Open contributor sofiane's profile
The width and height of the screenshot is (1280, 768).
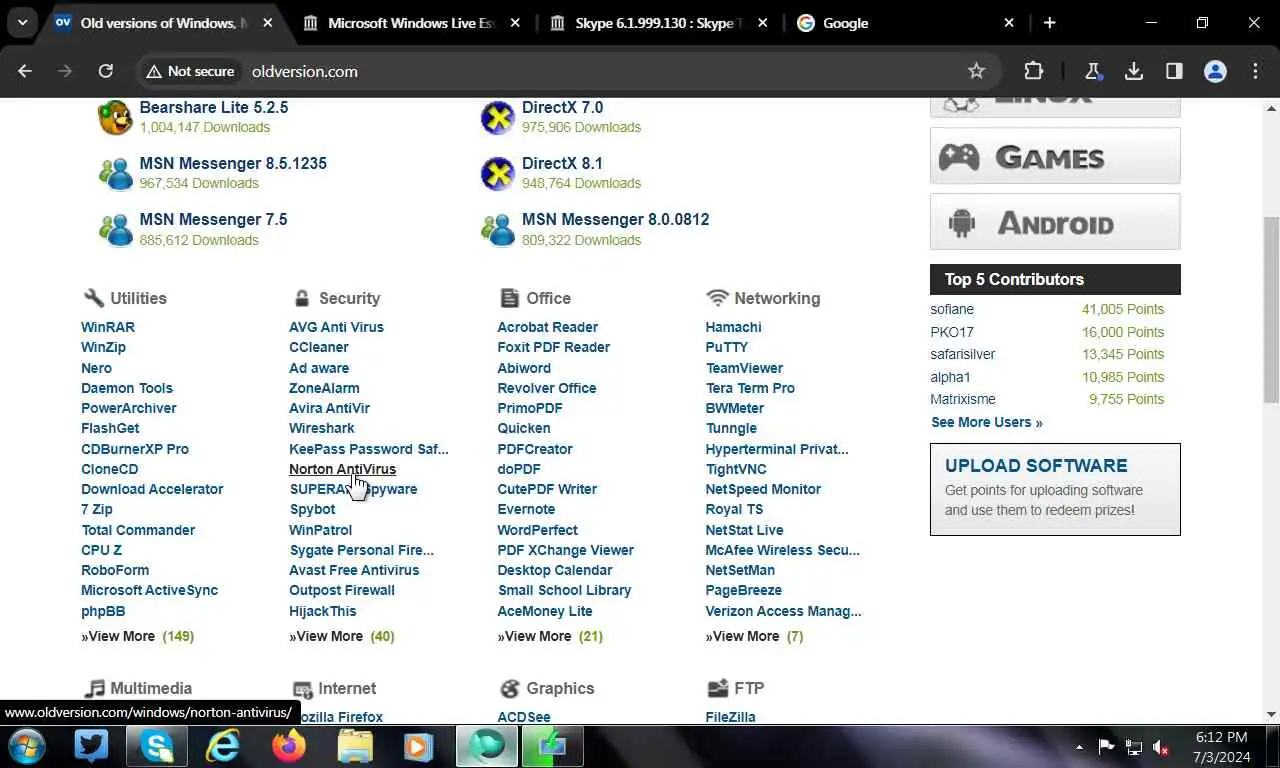pyautogui.click(x=952, y=309)
